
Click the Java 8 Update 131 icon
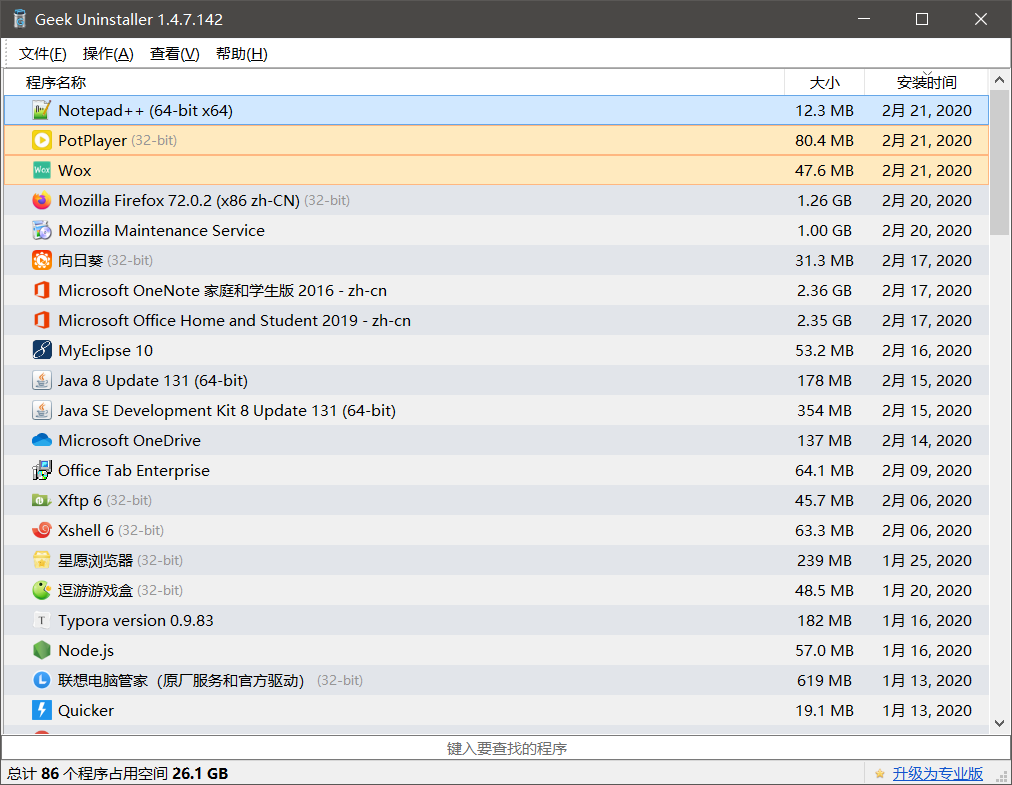click(x=42, y=380)
